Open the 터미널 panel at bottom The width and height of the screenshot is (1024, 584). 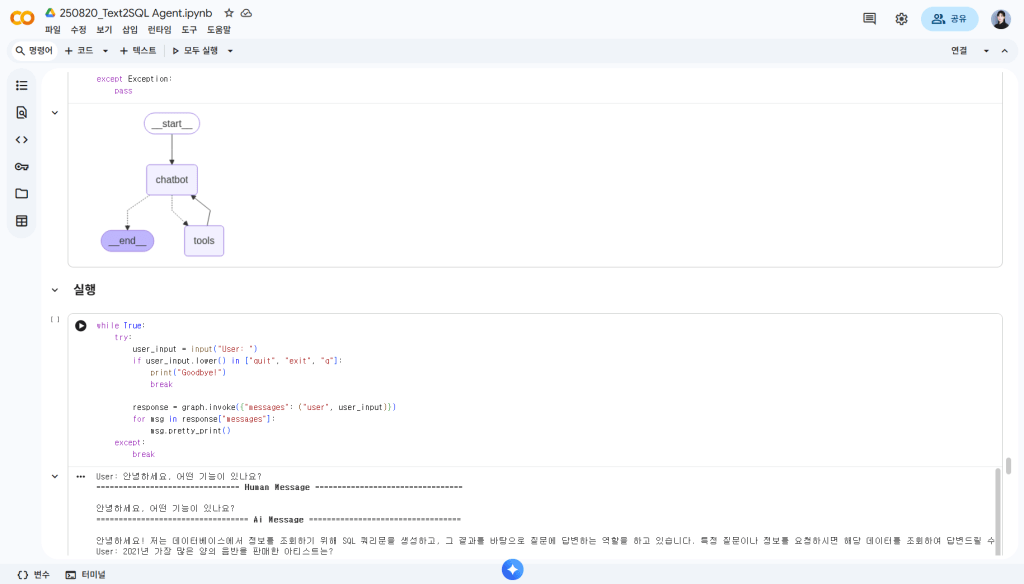point(85,575)
